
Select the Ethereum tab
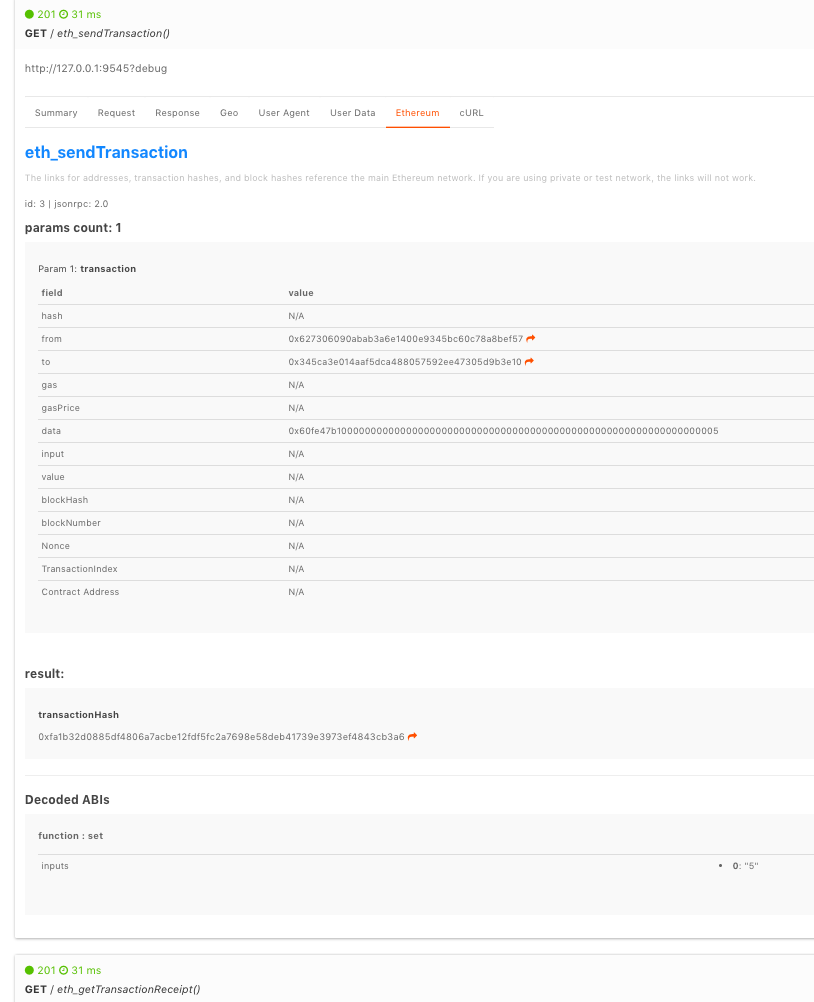(417, 112)
